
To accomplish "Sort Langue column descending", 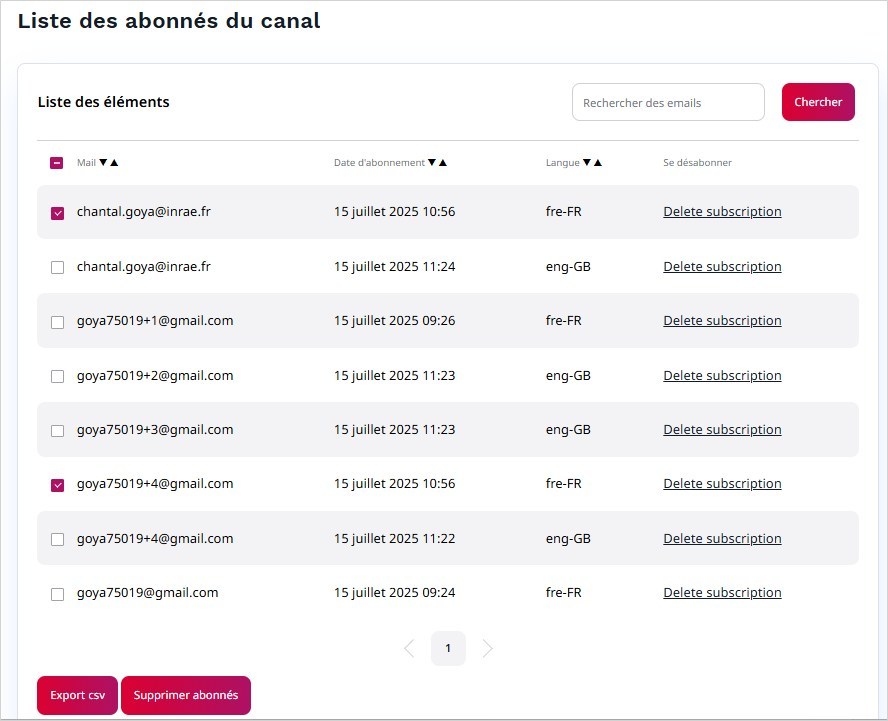I will pos(587,162).
